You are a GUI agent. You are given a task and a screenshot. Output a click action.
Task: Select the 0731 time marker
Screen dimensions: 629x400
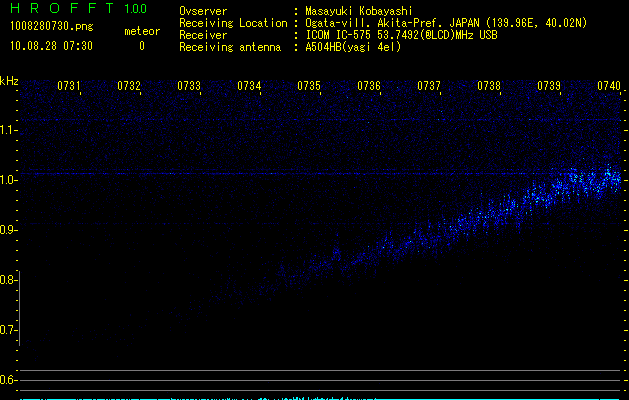coord(69,87)
